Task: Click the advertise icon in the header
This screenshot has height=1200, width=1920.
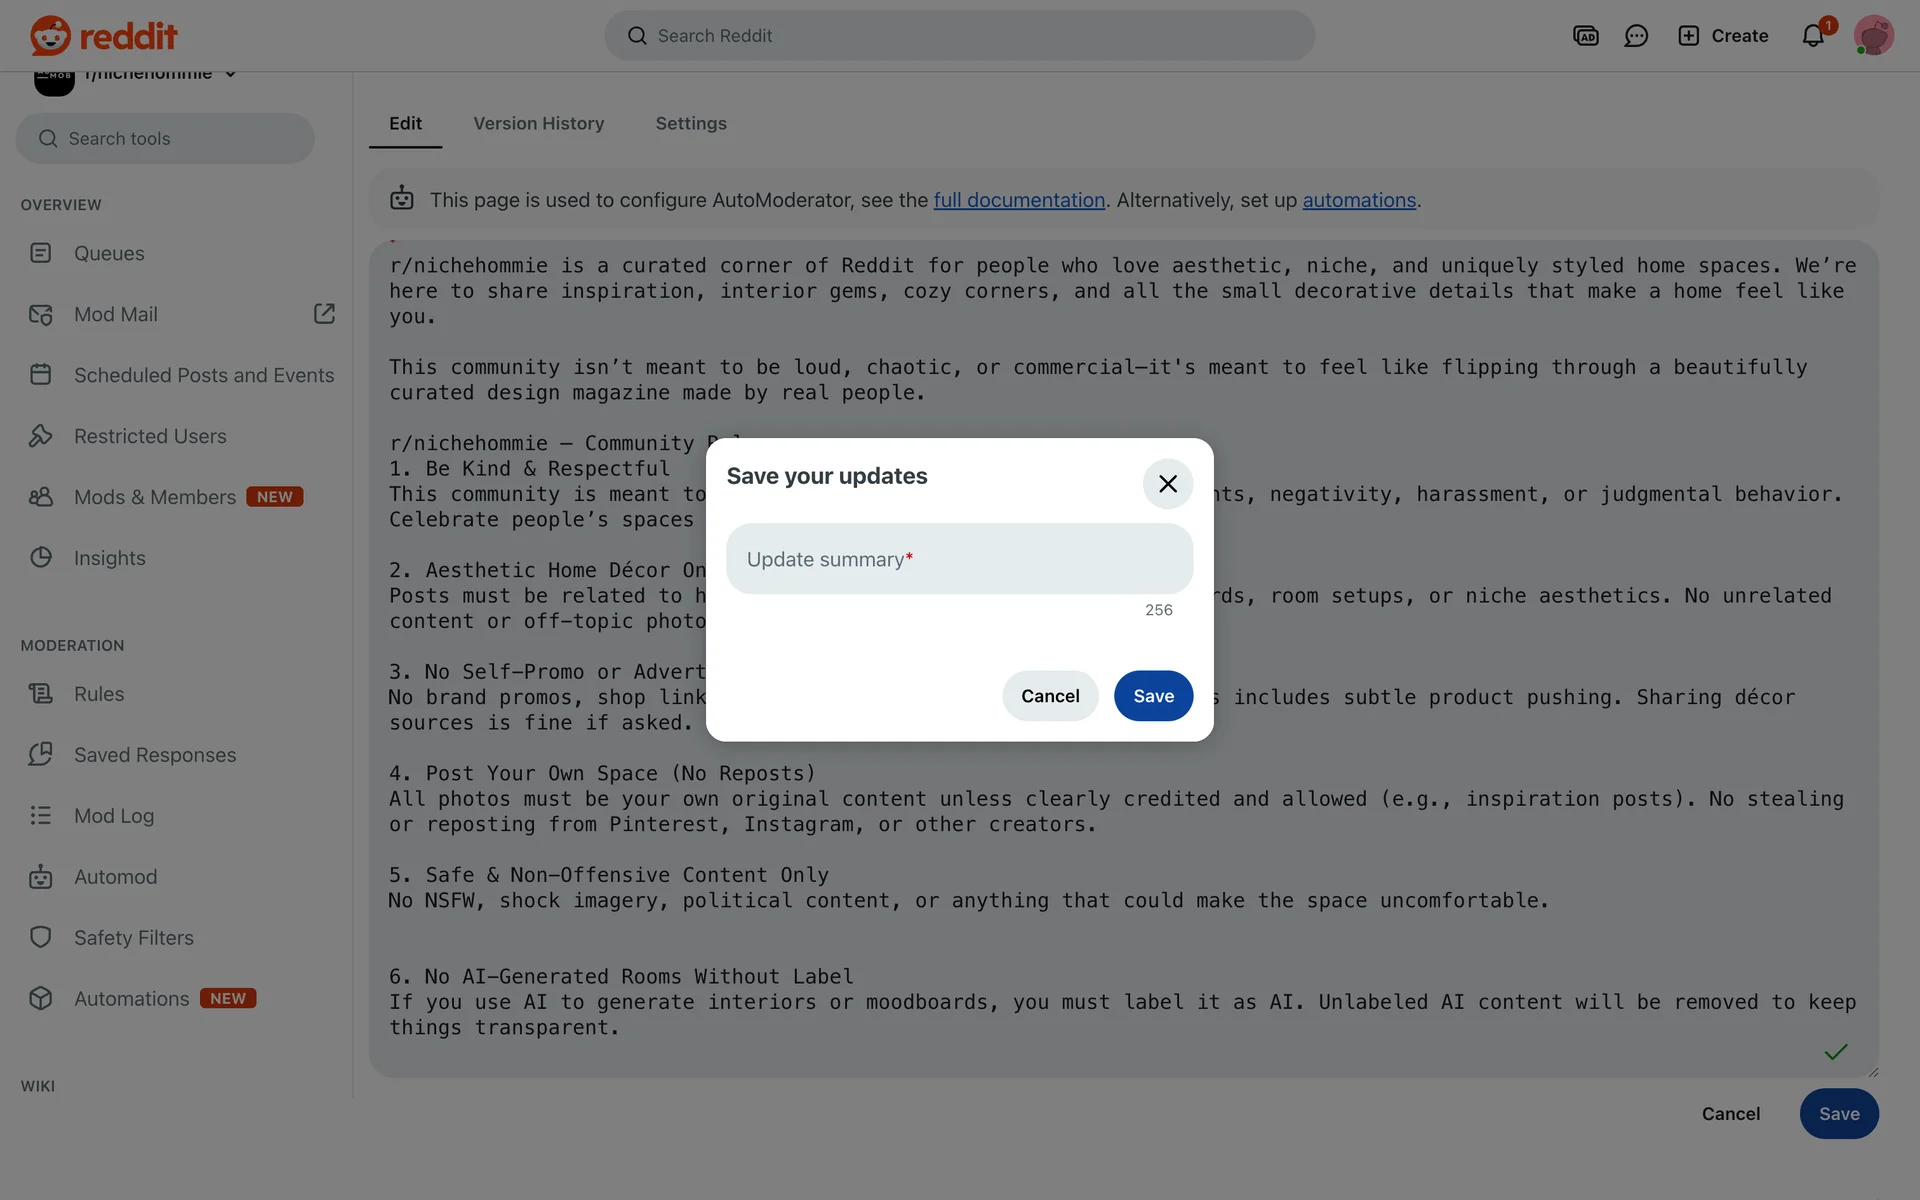Action: (x=1585, y=36)
